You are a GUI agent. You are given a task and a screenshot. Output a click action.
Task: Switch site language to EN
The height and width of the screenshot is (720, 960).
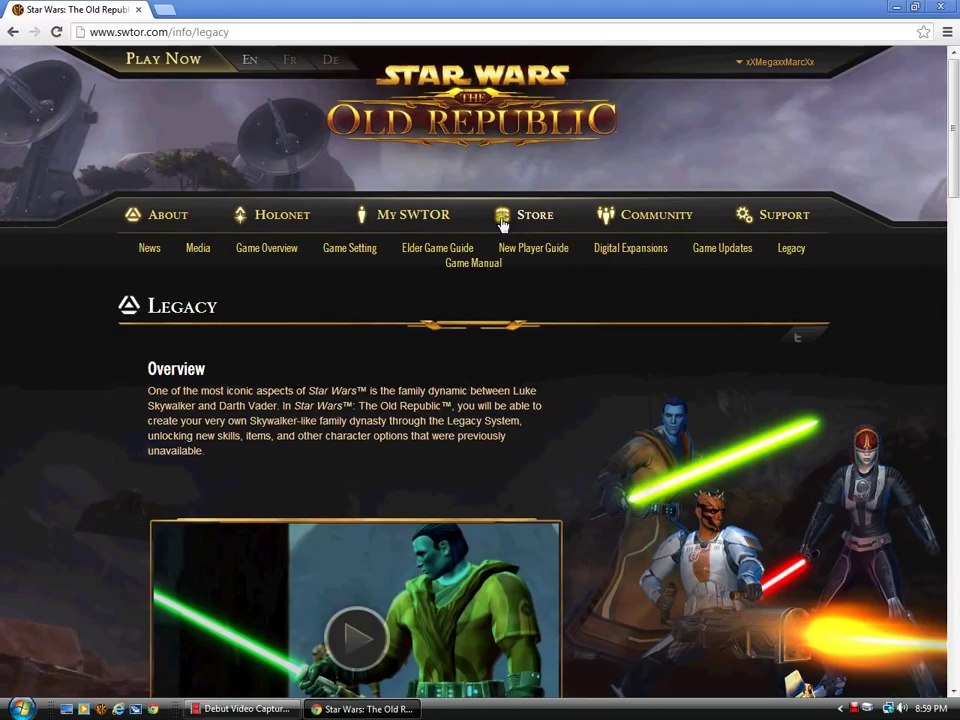250,59
